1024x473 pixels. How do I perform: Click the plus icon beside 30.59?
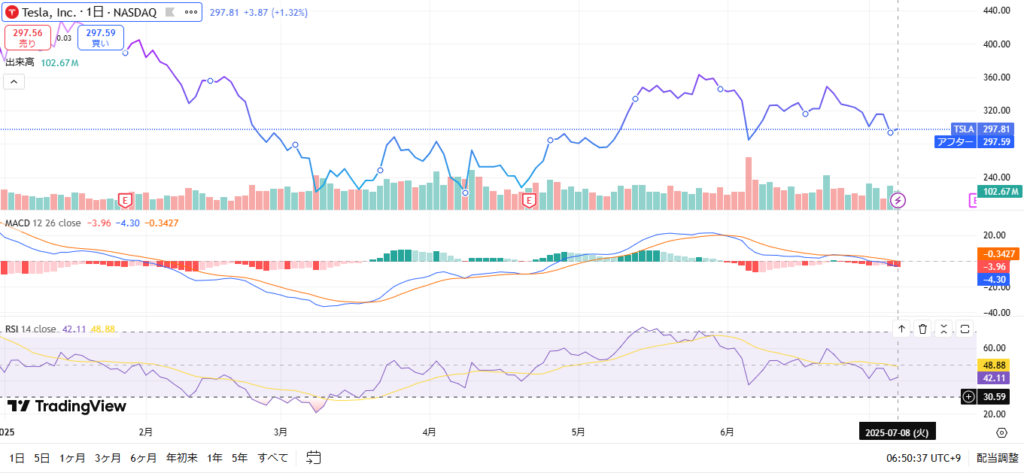(x=968, y=396)
